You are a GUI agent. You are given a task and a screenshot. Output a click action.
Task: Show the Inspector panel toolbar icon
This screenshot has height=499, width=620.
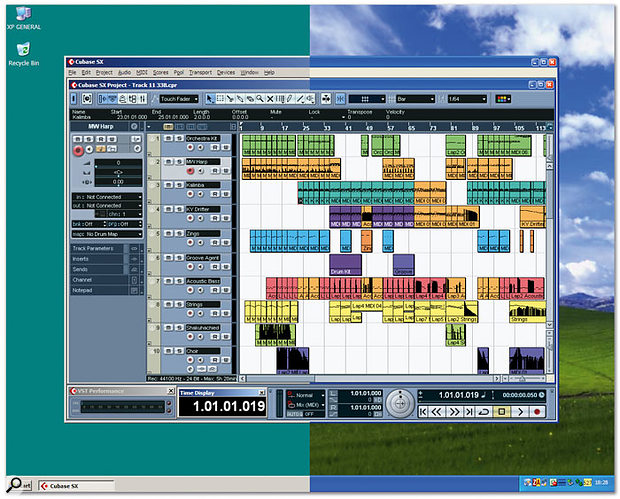point(102,99)
